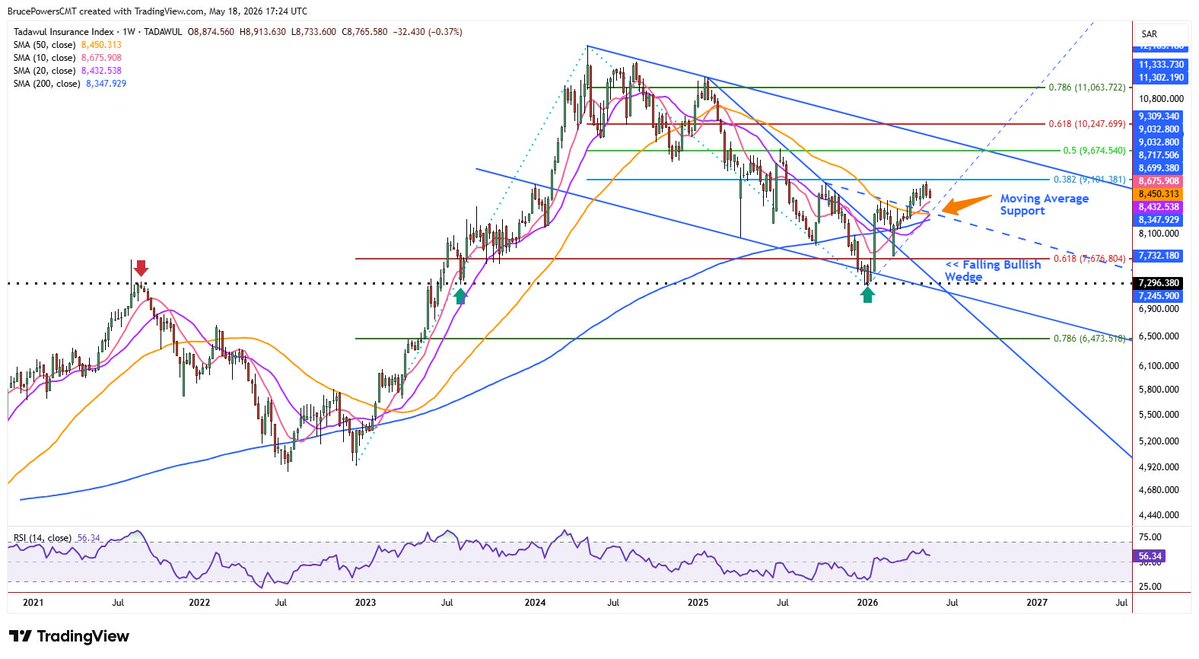Click the 2023 label on the time axis
1199x659 pixels.
click(x=366, y=602)
